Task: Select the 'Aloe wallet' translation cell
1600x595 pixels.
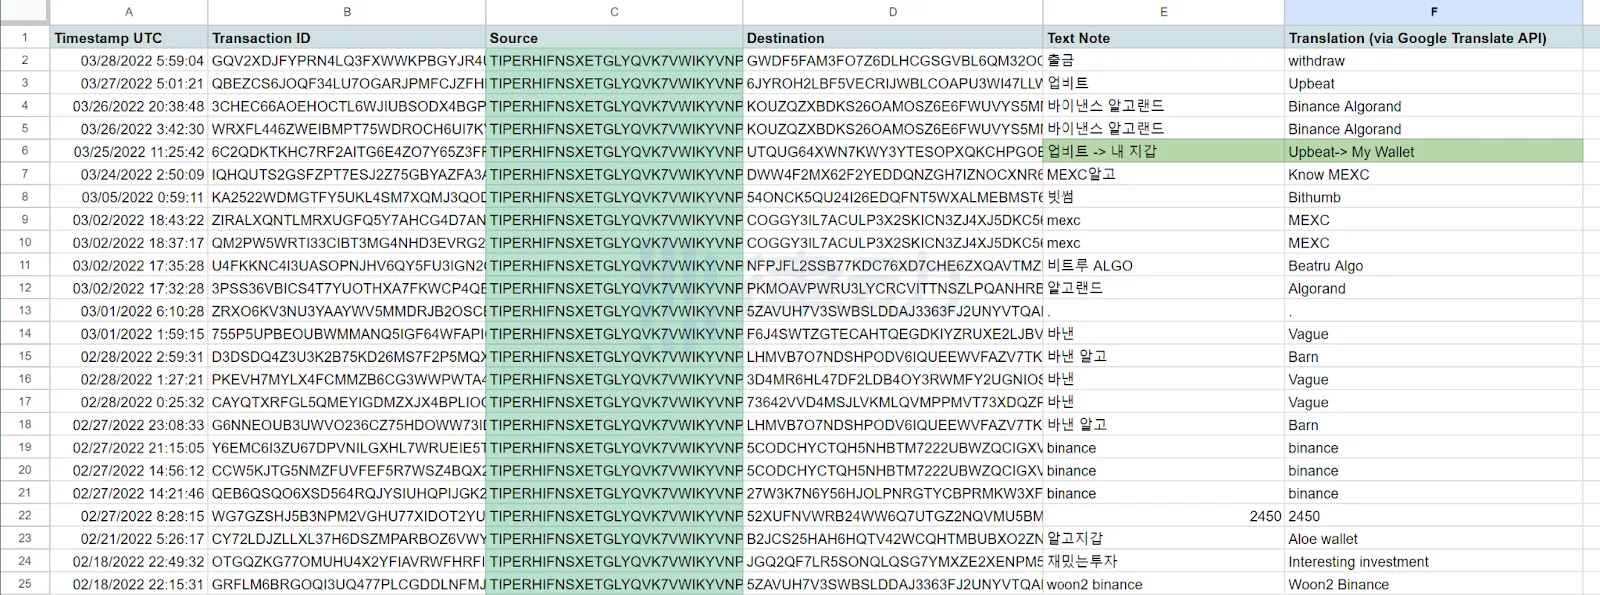Action: (1433, 539)
